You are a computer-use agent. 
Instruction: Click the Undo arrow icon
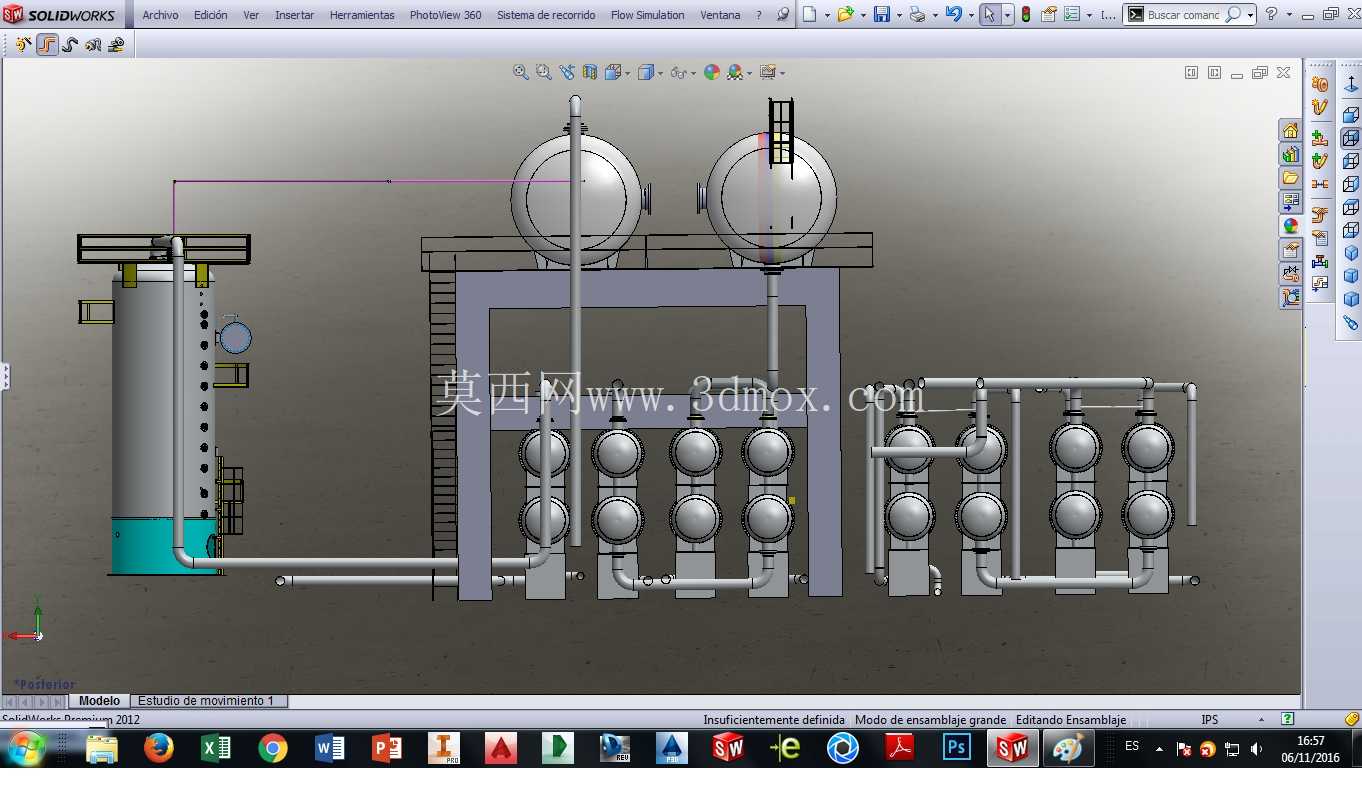click(953, 15)
